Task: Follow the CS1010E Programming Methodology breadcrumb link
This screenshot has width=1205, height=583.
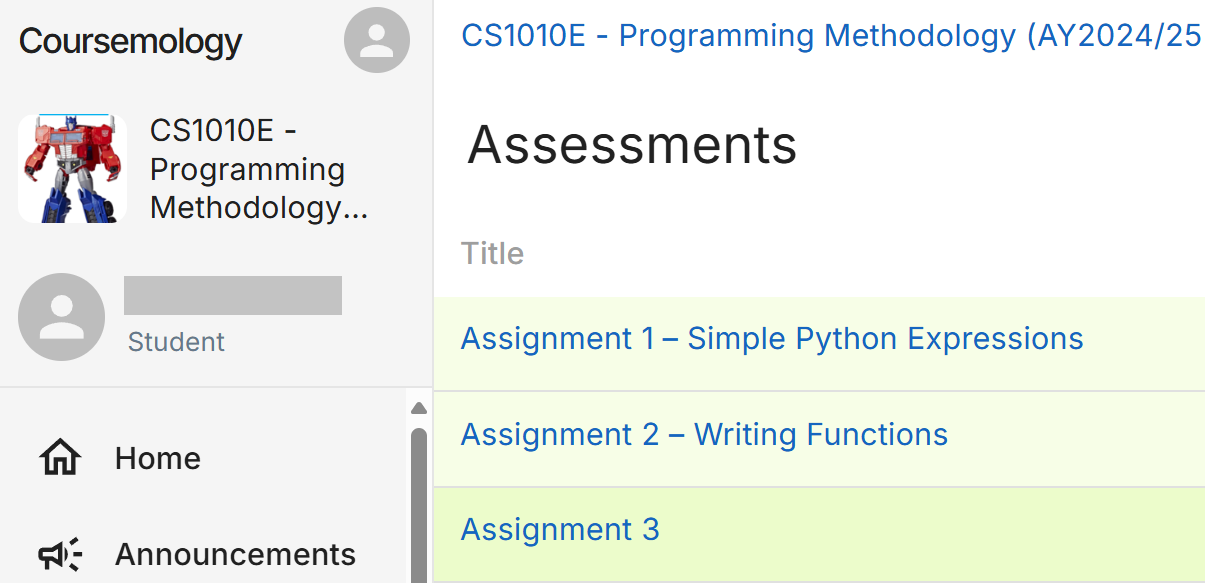Action: tap(830, 36)
